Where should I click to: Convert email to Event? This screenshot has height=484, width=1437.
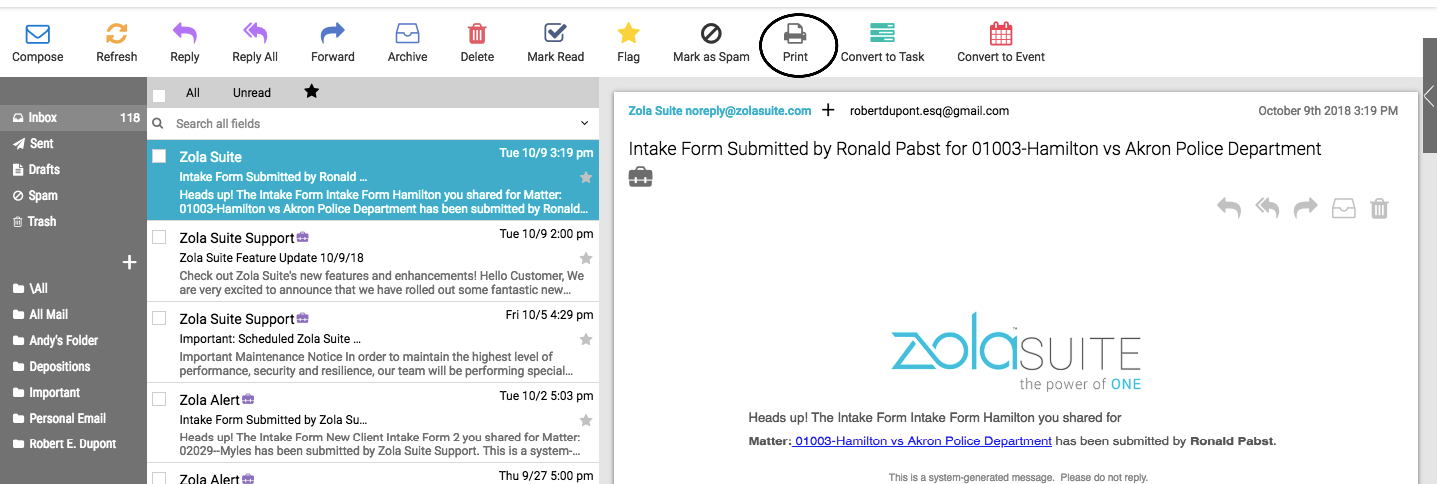1001,34
